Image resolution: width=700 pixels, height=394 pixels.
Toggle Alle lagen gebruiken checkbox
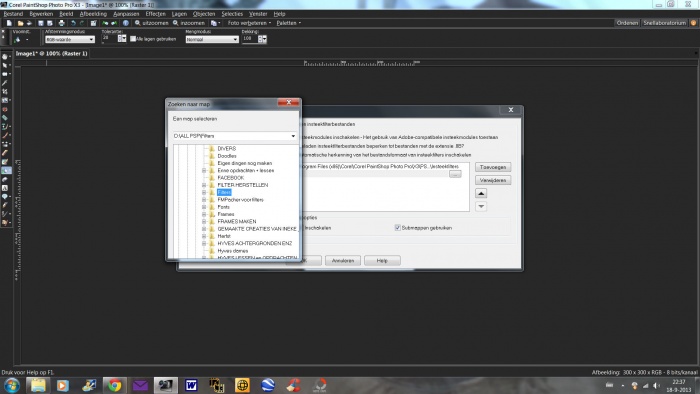coord(133,39)
